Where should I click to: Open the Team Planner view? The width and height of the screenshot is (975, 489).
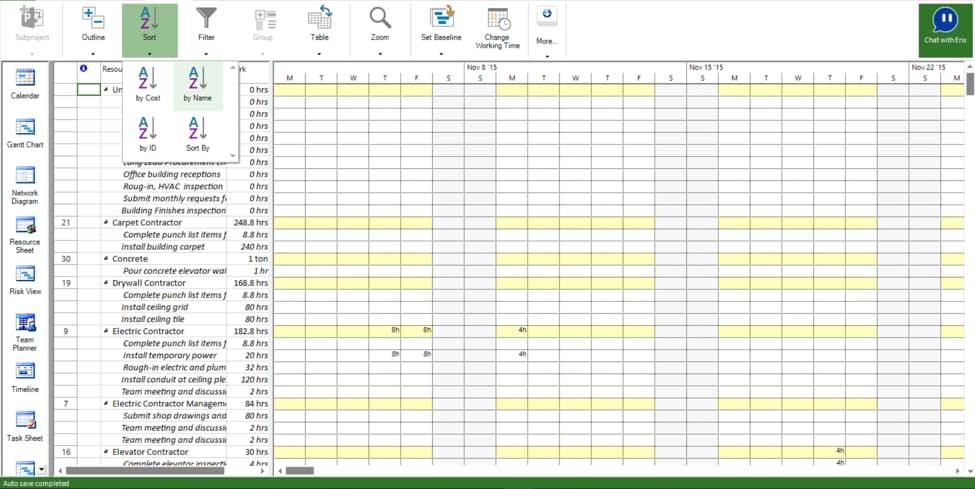(25, 332)
